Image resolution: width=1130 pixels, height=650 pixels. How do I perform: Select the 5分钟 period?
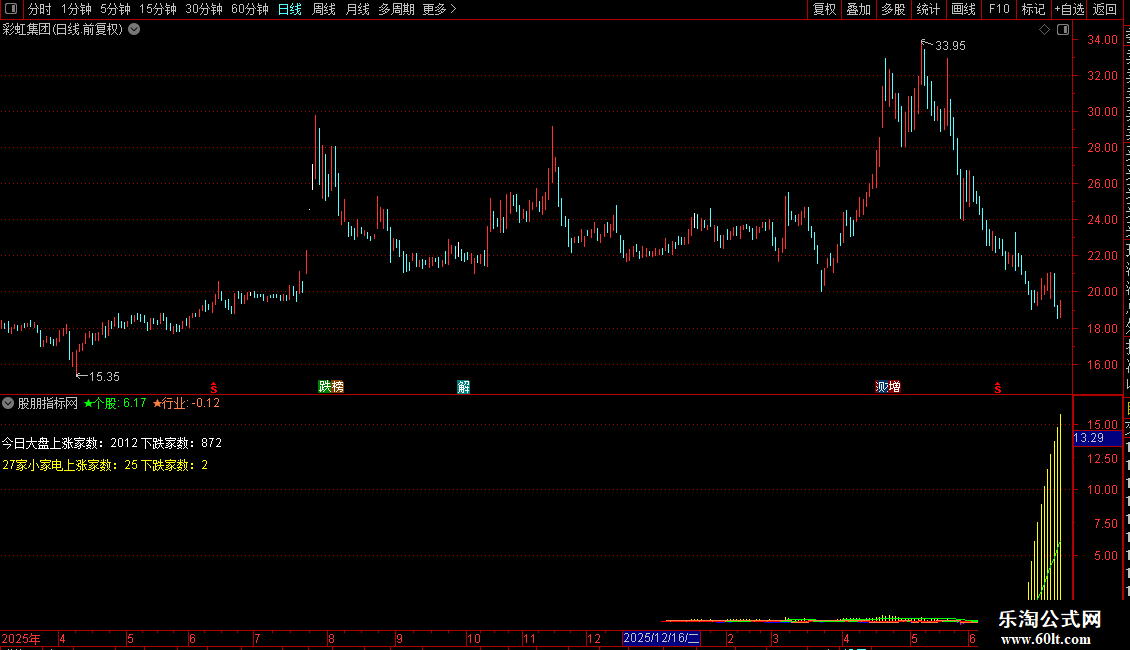coord(115,9)
